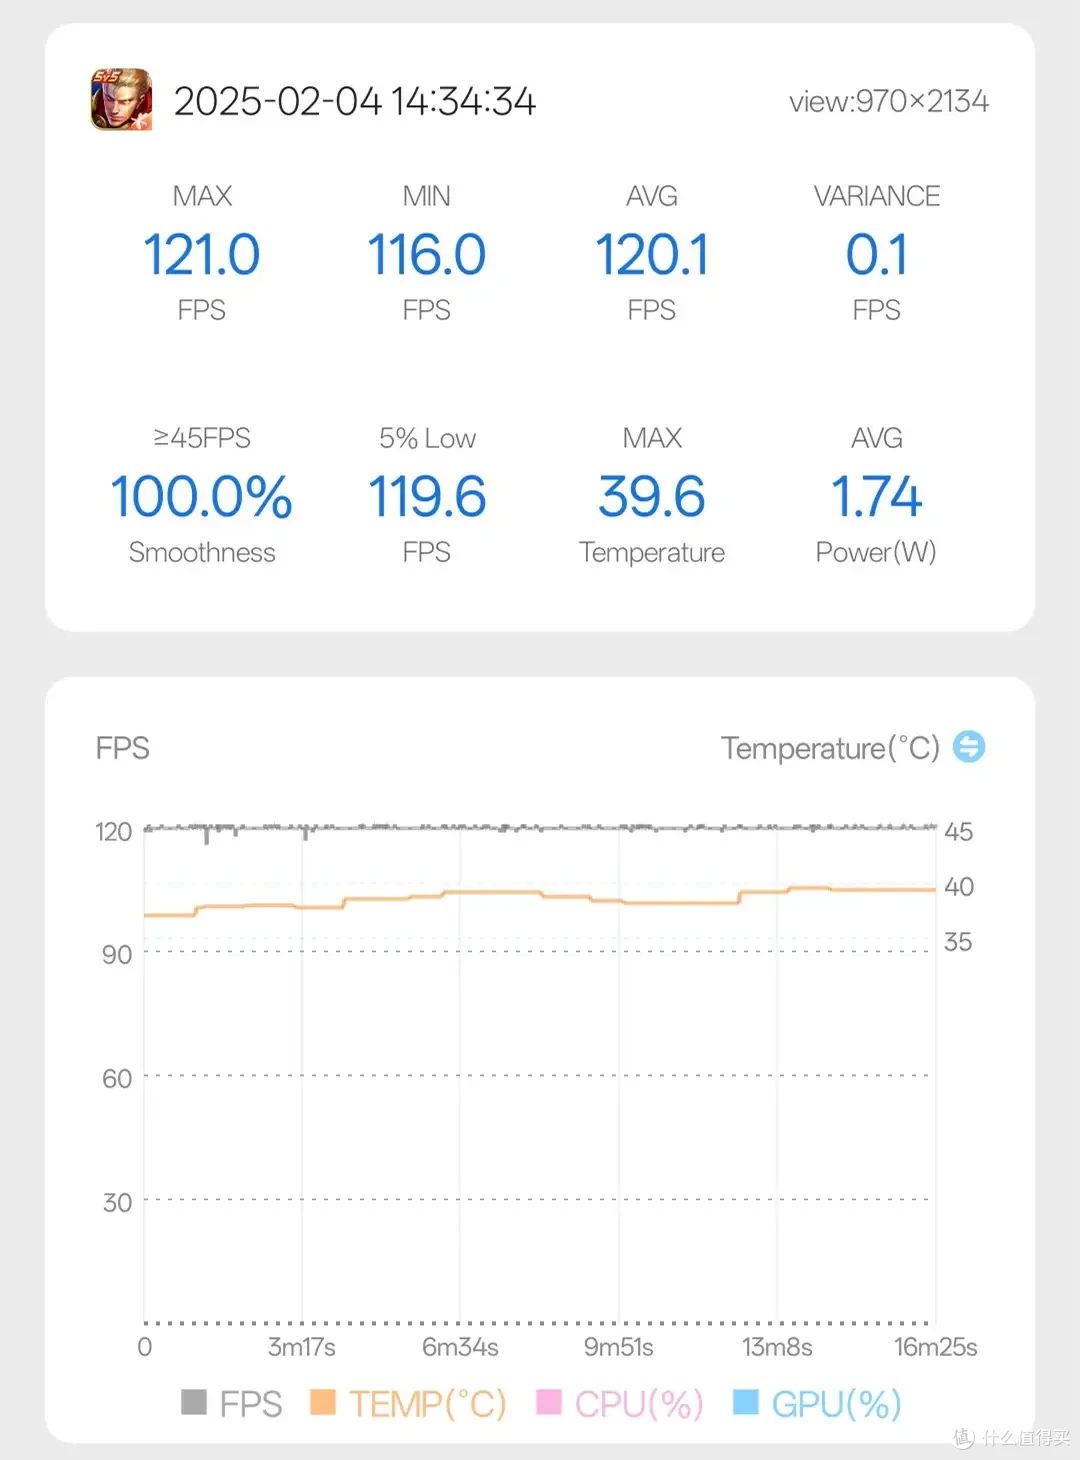The width and height of the screenshot is (1080, 1460).
Task: Switch chart axis with blue swap icon
Action: 968,747
